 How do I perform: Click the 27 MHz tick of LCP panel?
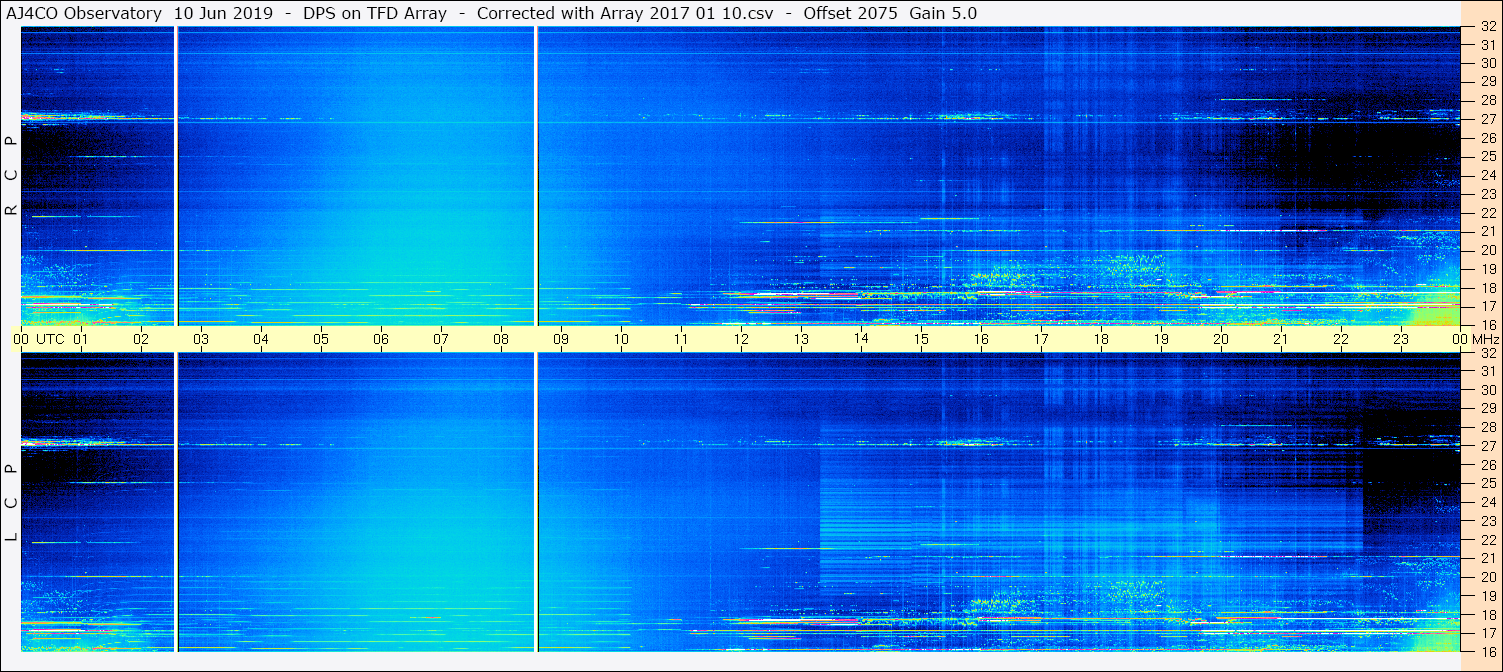pos(1487,445)
